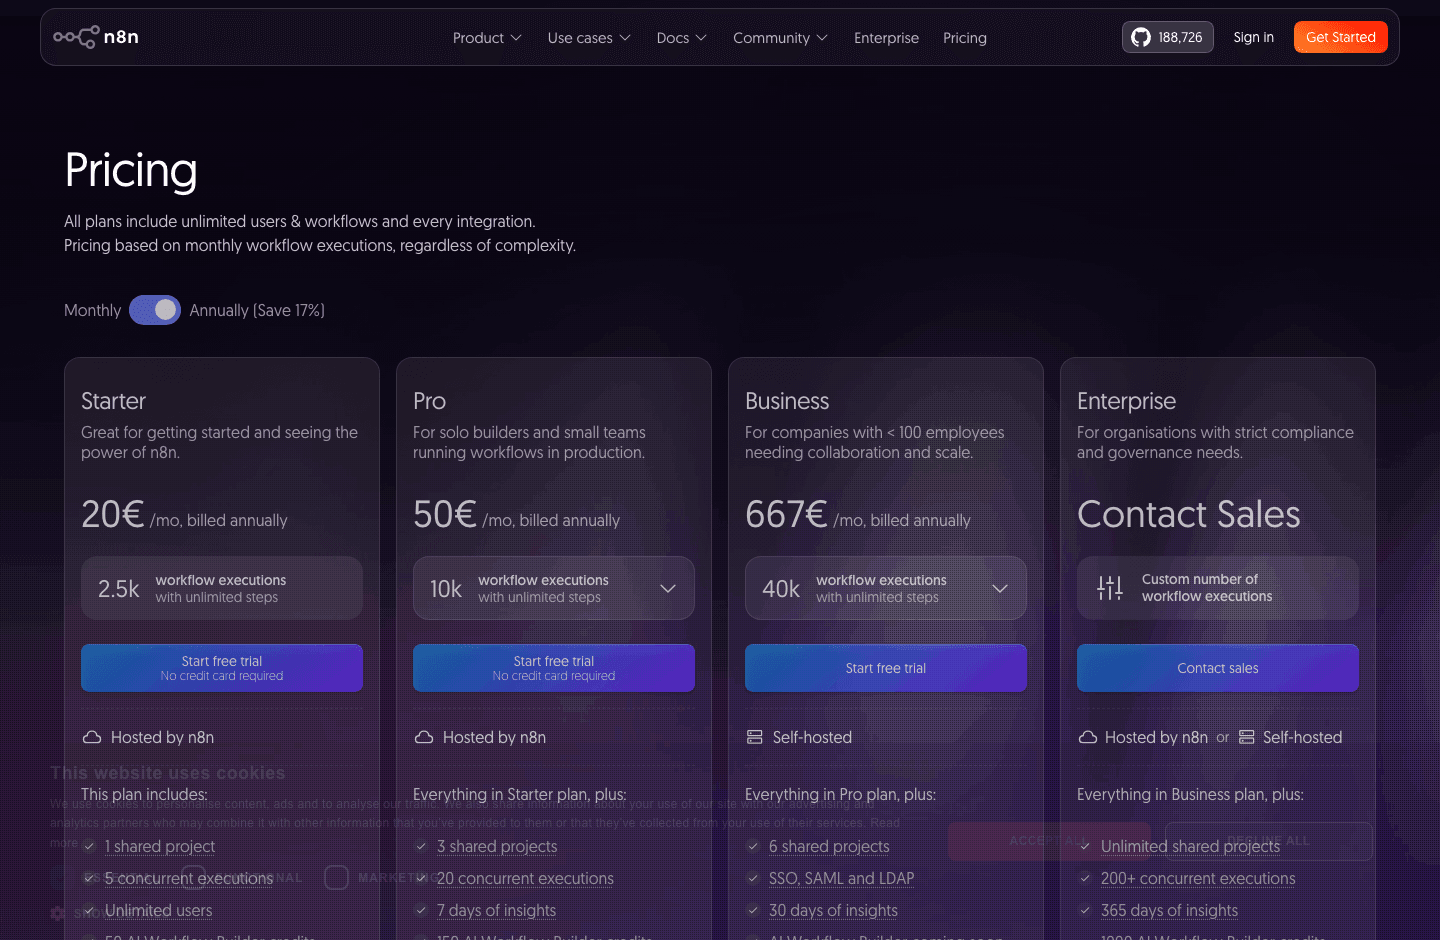Expand the Use cases menu
Screen dimensions: 1440x940
589,38
